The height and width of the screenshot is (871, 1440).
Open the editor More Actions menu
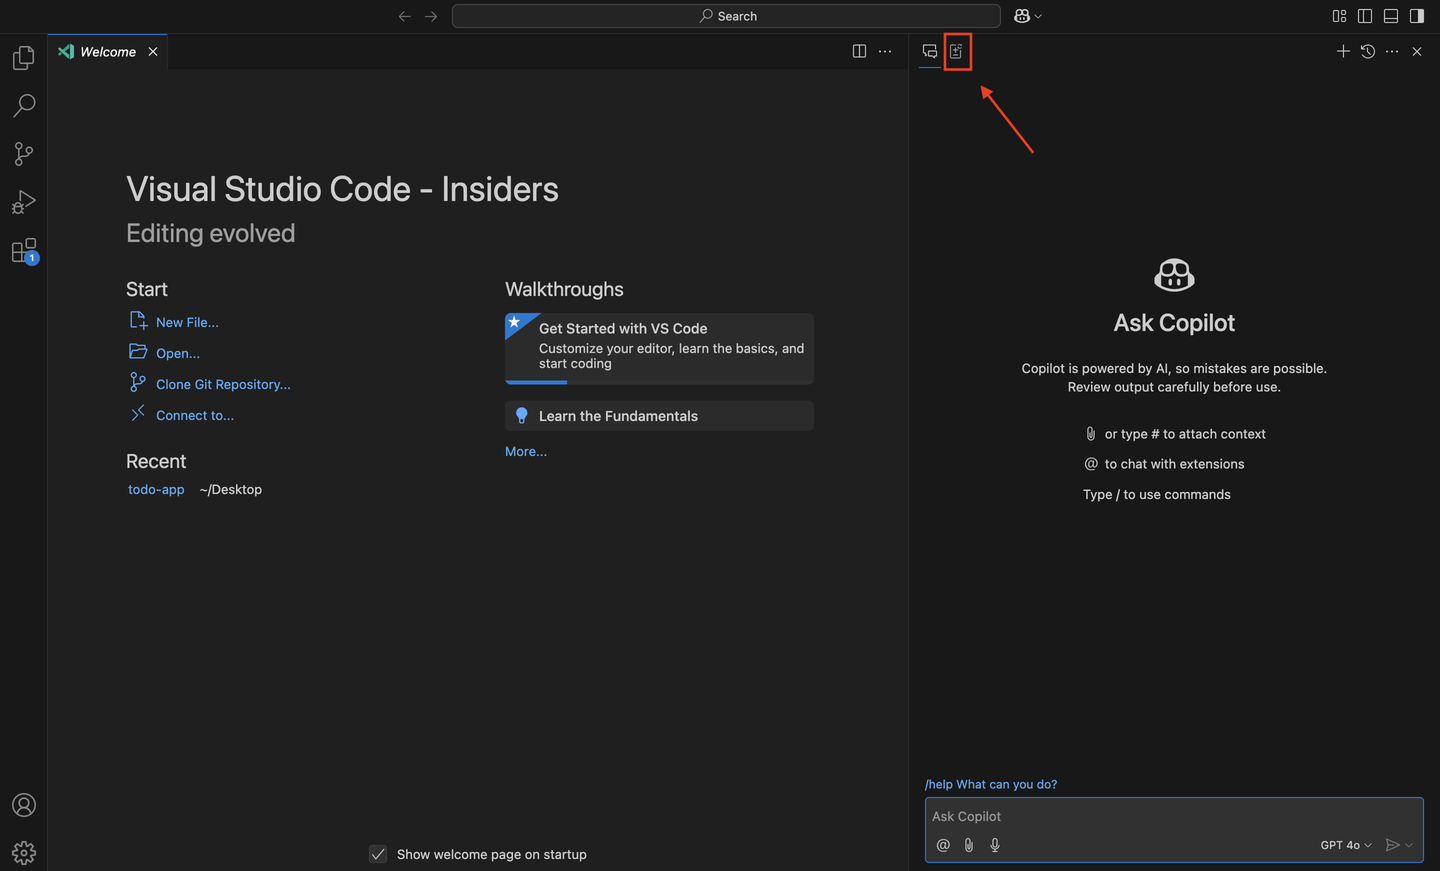885,51
